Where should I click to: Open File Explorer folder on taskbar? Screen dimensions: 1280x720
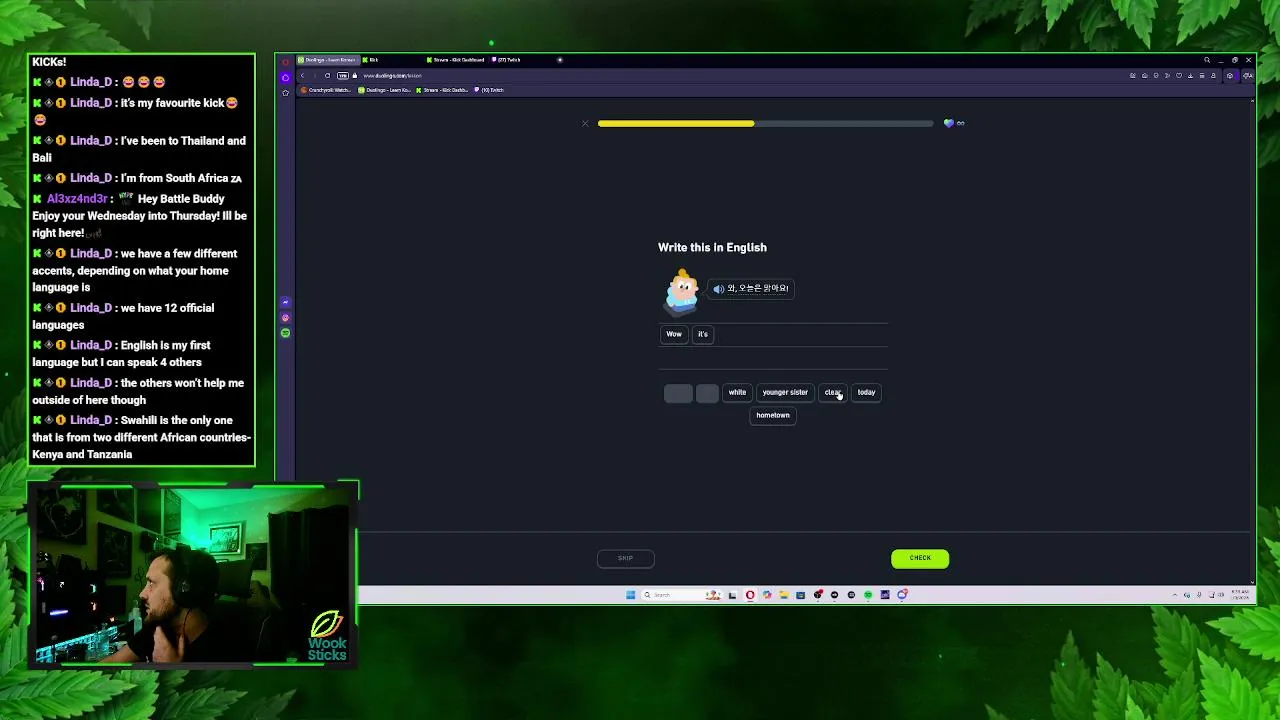[x=784, y=595]
